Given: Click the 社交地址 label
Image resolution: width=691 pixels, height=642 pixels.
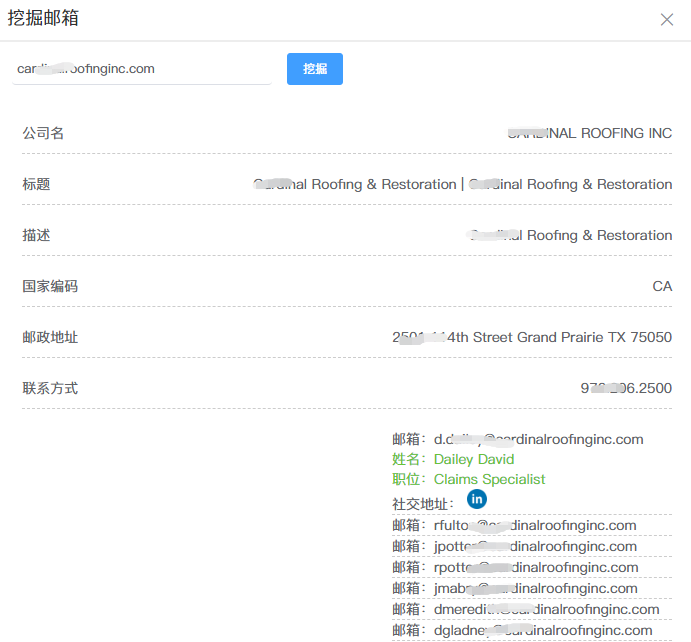Looking at the screenshot, I should 423,504.
